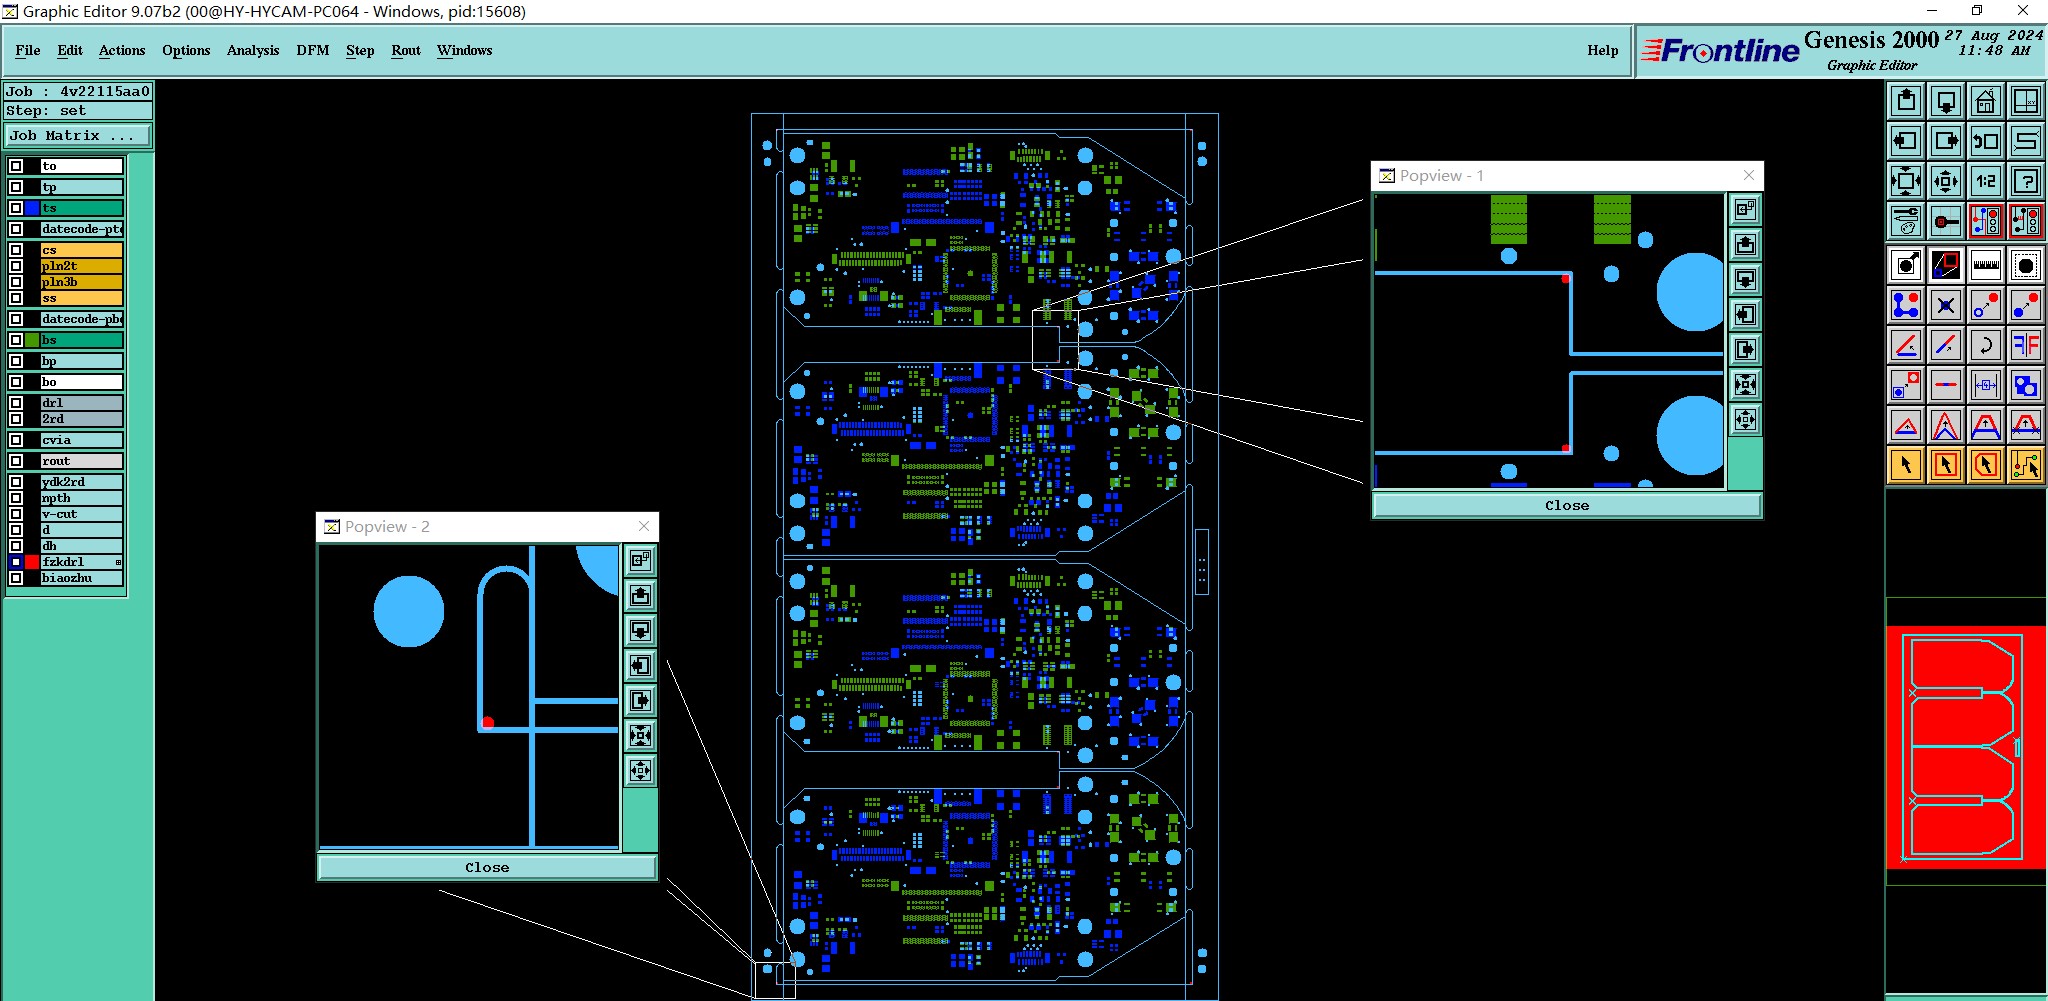Image resolution: width=2048 pixels, height=1001 pixels.
Task: Click the Job Matrix ... button
Action: (x=78, y=136)
